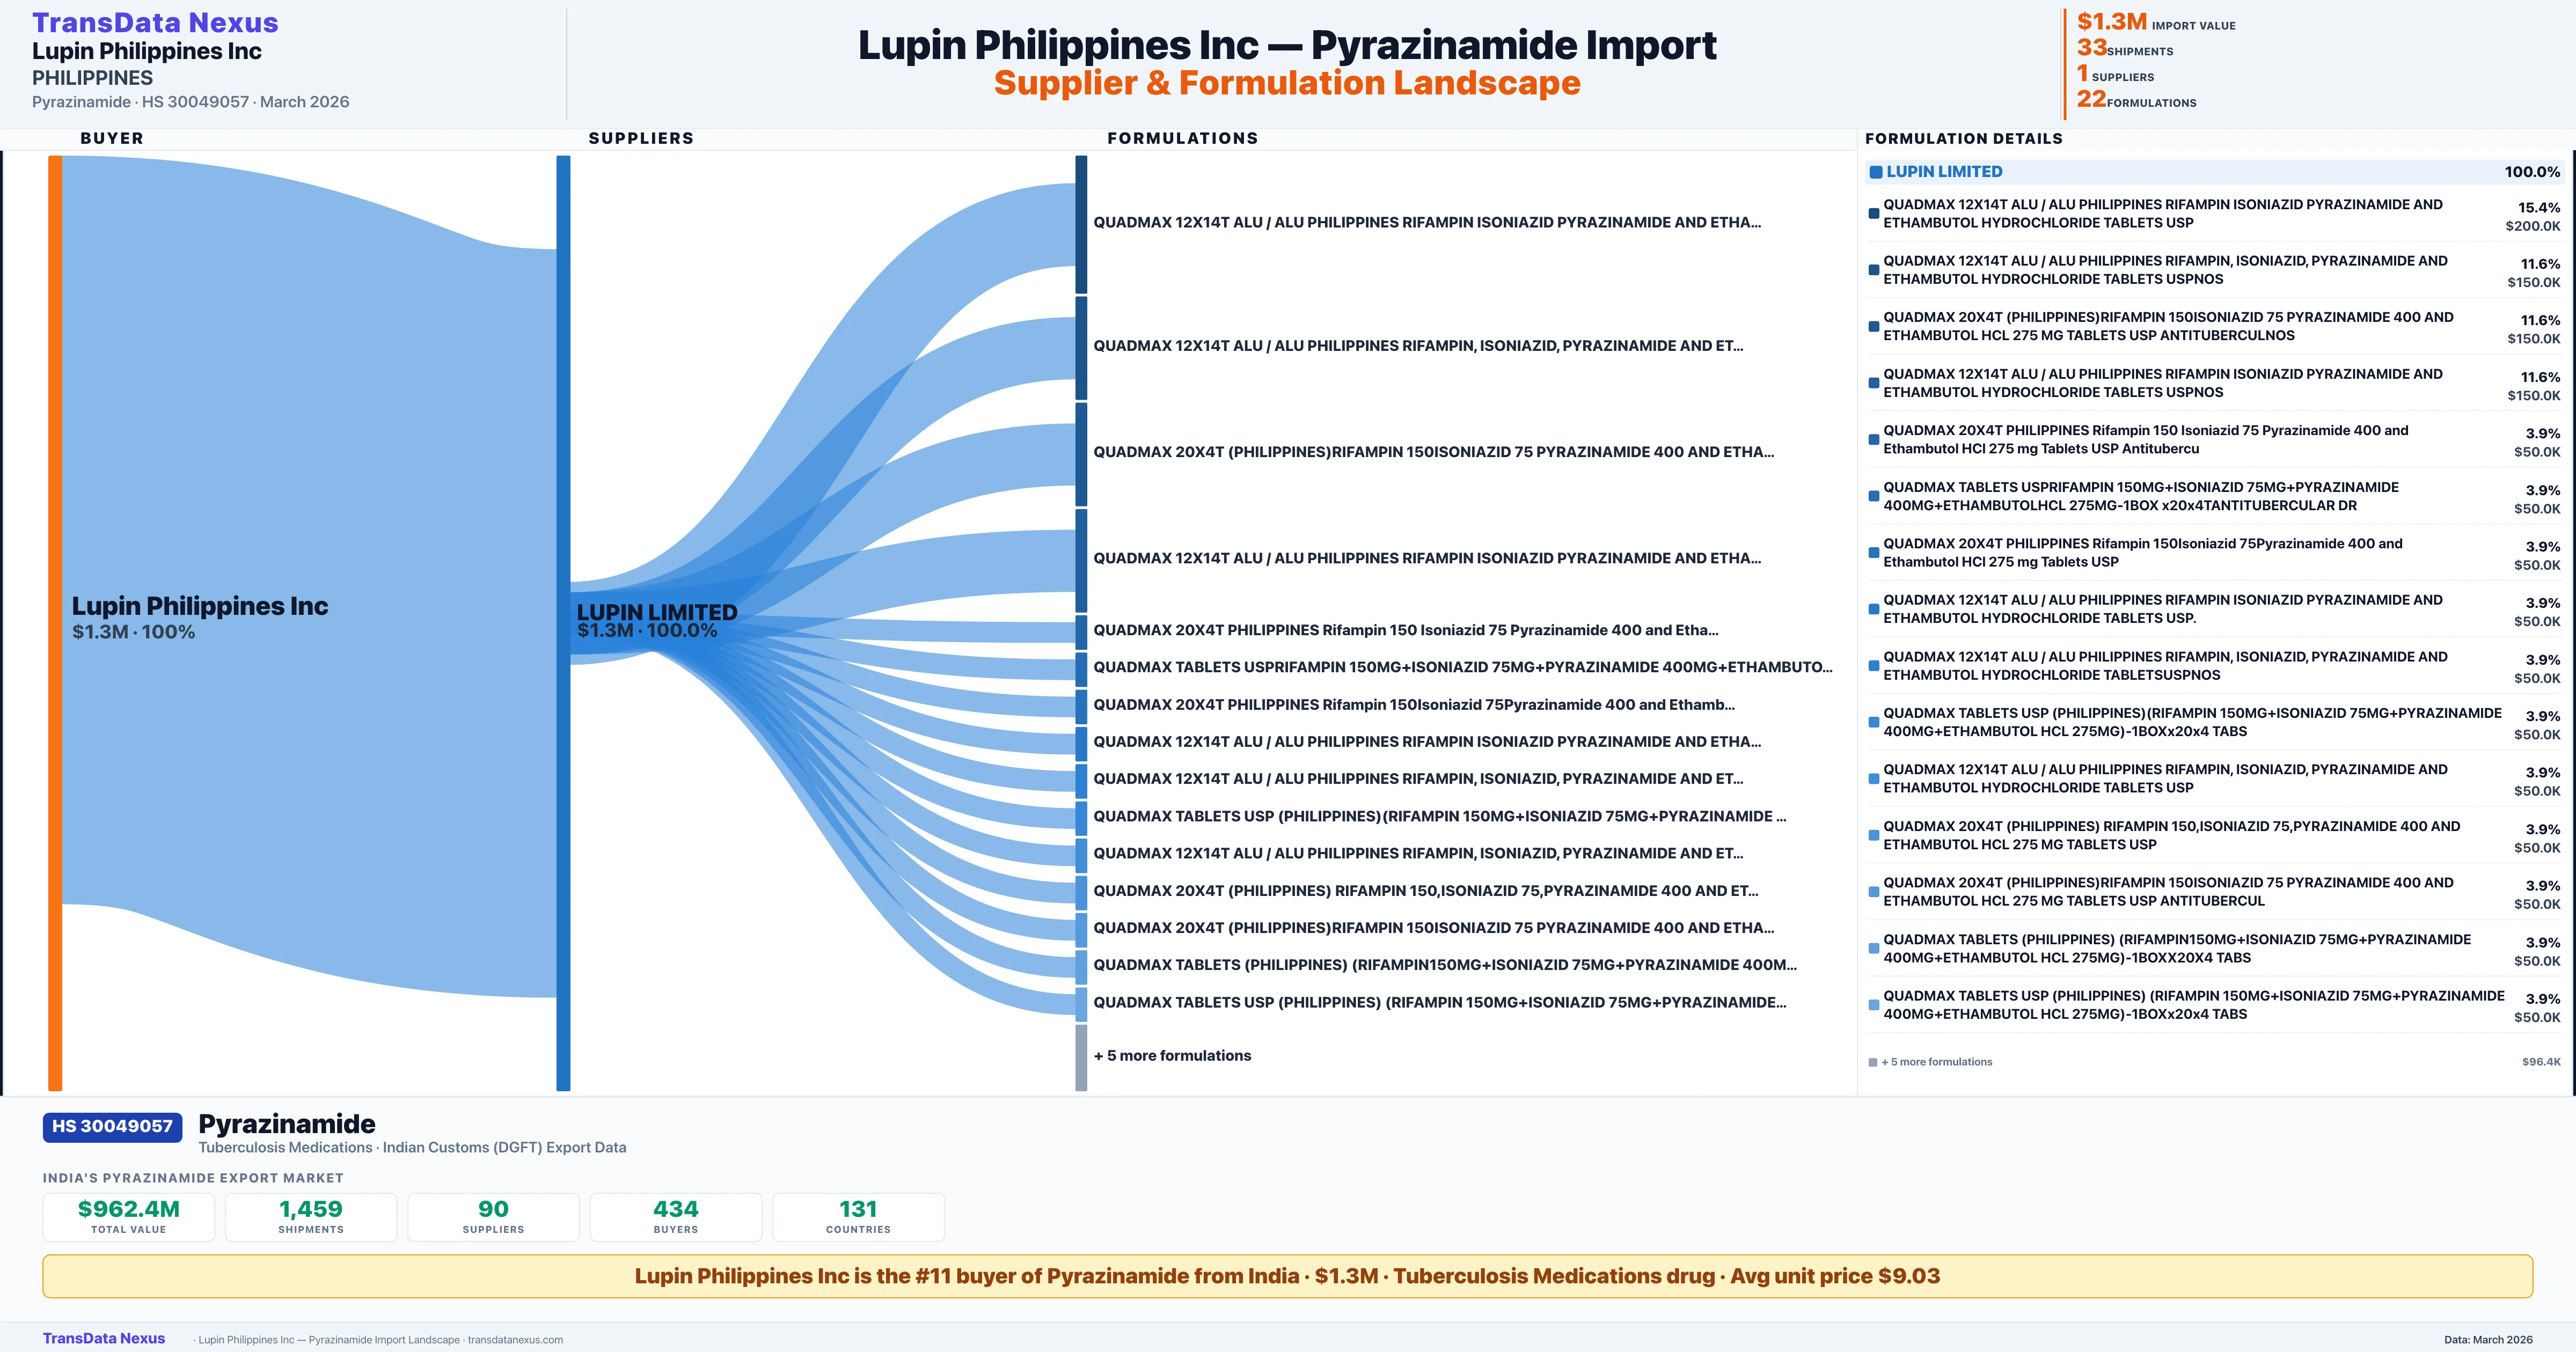Screen dimensions: 2576x1352
Task: Click the square icon on the $150.0K USPNOS formulation row
Action: tap(1875, 268)
